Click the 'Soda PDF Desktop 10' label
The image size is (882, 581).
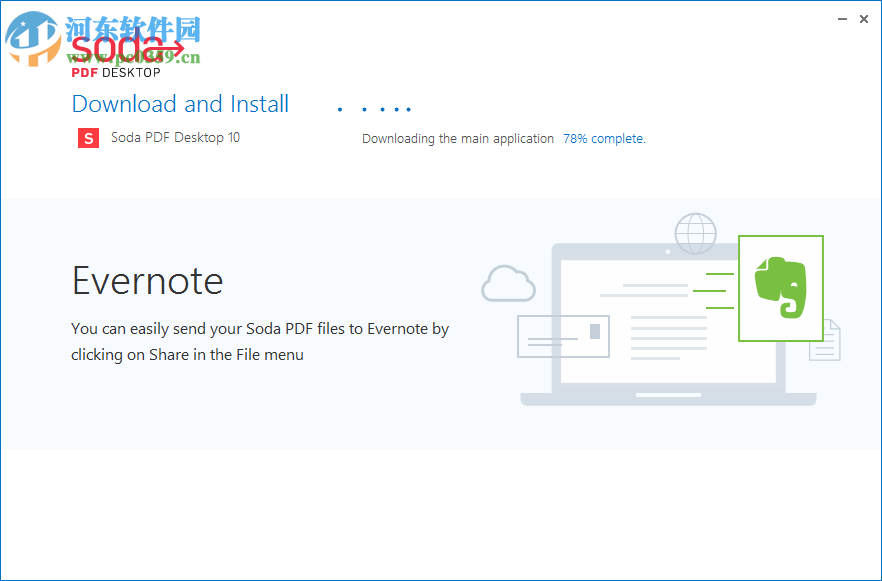(x=176, y=137)
